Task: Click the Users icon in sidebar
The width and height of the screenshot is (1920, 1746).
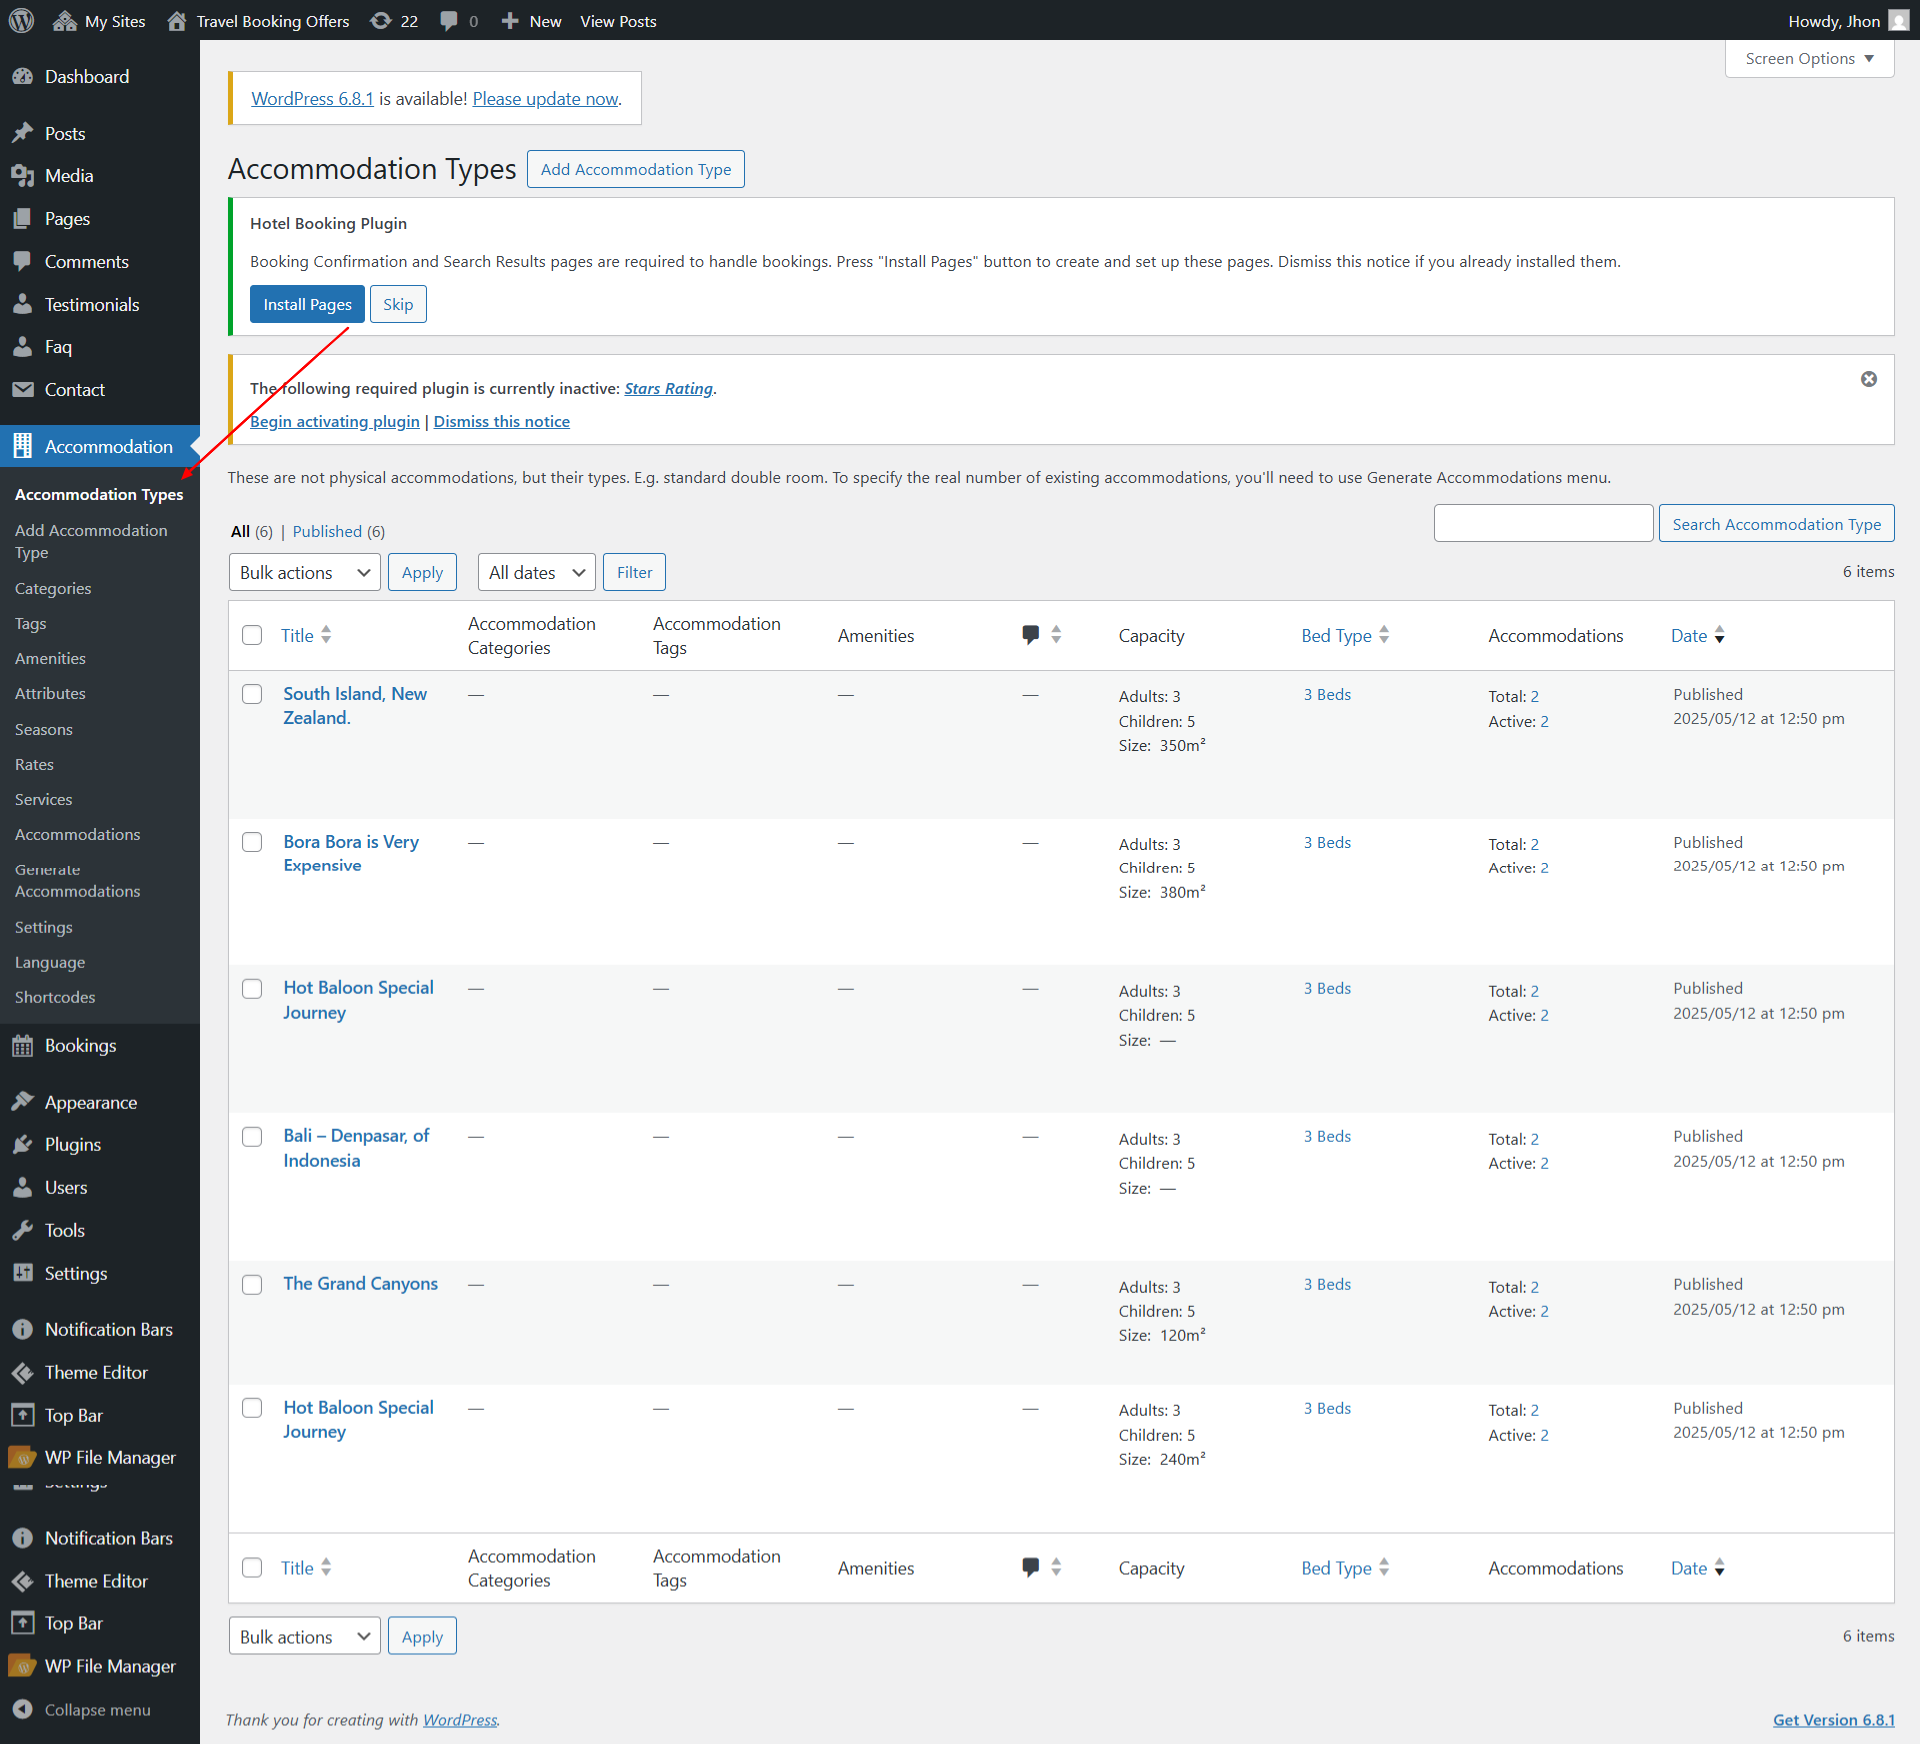Action: click(x=22, y=1188)
